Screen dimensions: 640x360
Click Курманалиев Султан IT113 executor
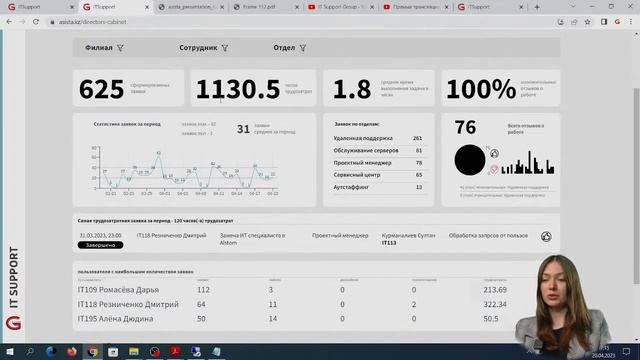(x=408, y=239)
